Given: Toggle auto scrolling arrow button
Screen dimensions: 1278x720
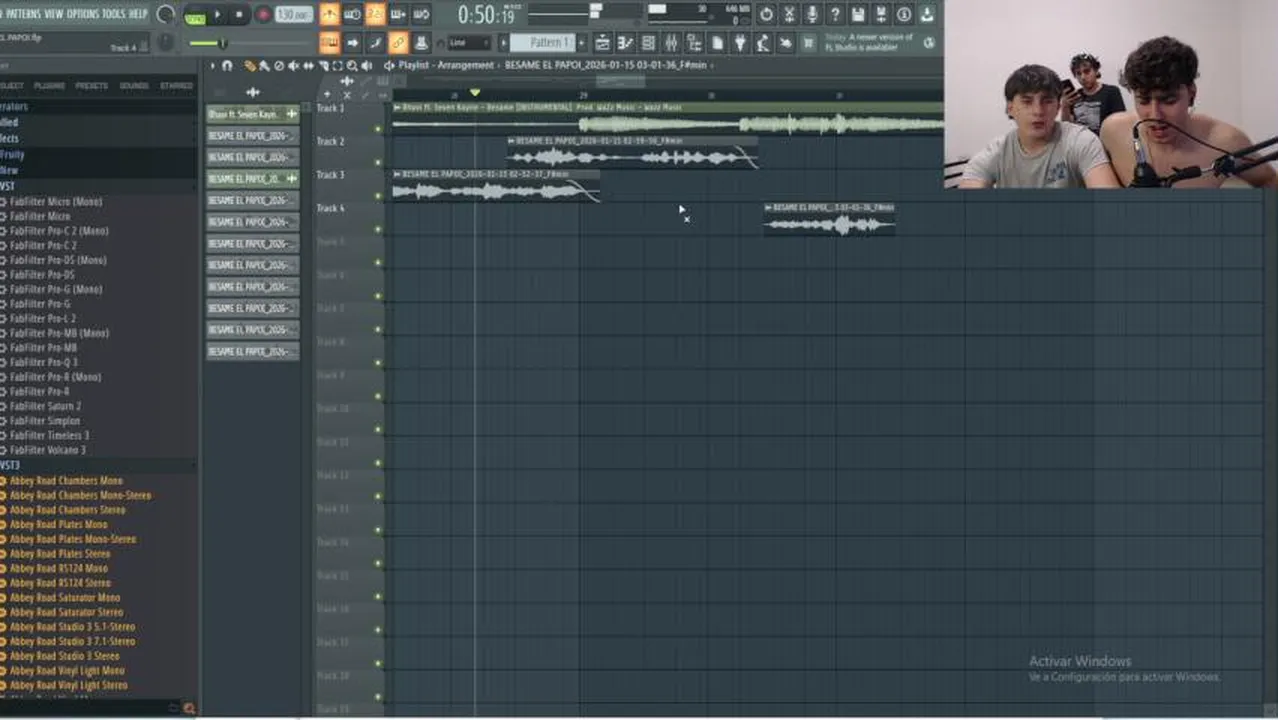Looking at the screenshot, I should click(x=352, y=42).
